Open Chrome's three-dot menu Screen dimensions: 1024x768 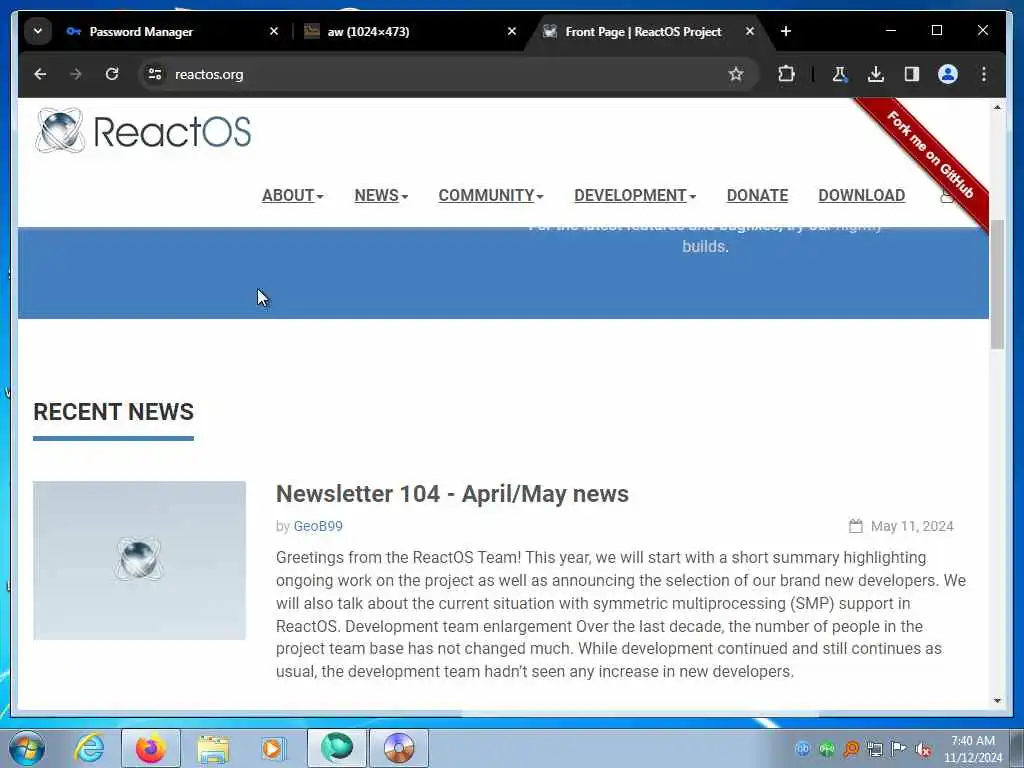pyautogui.click(x=984, y=74)
